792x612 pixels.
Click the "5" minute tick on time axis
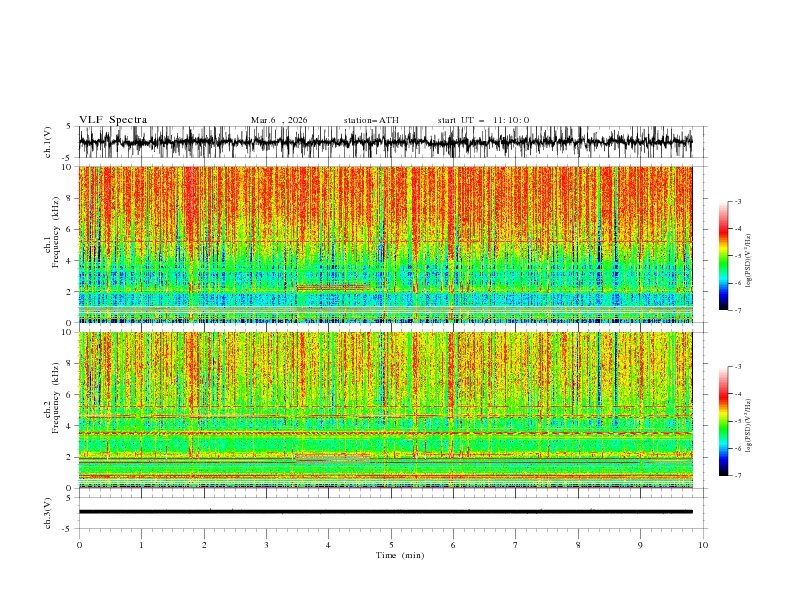click(391, 545)
